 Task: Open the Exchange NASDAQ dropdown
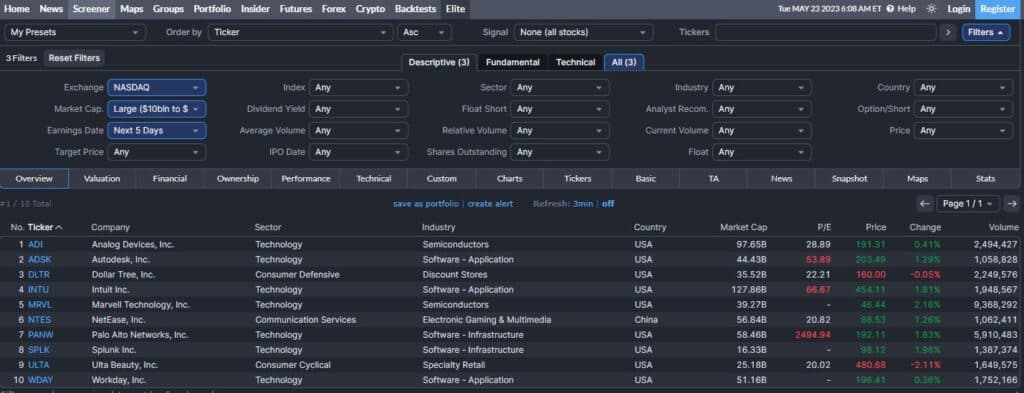click(157, 87)
